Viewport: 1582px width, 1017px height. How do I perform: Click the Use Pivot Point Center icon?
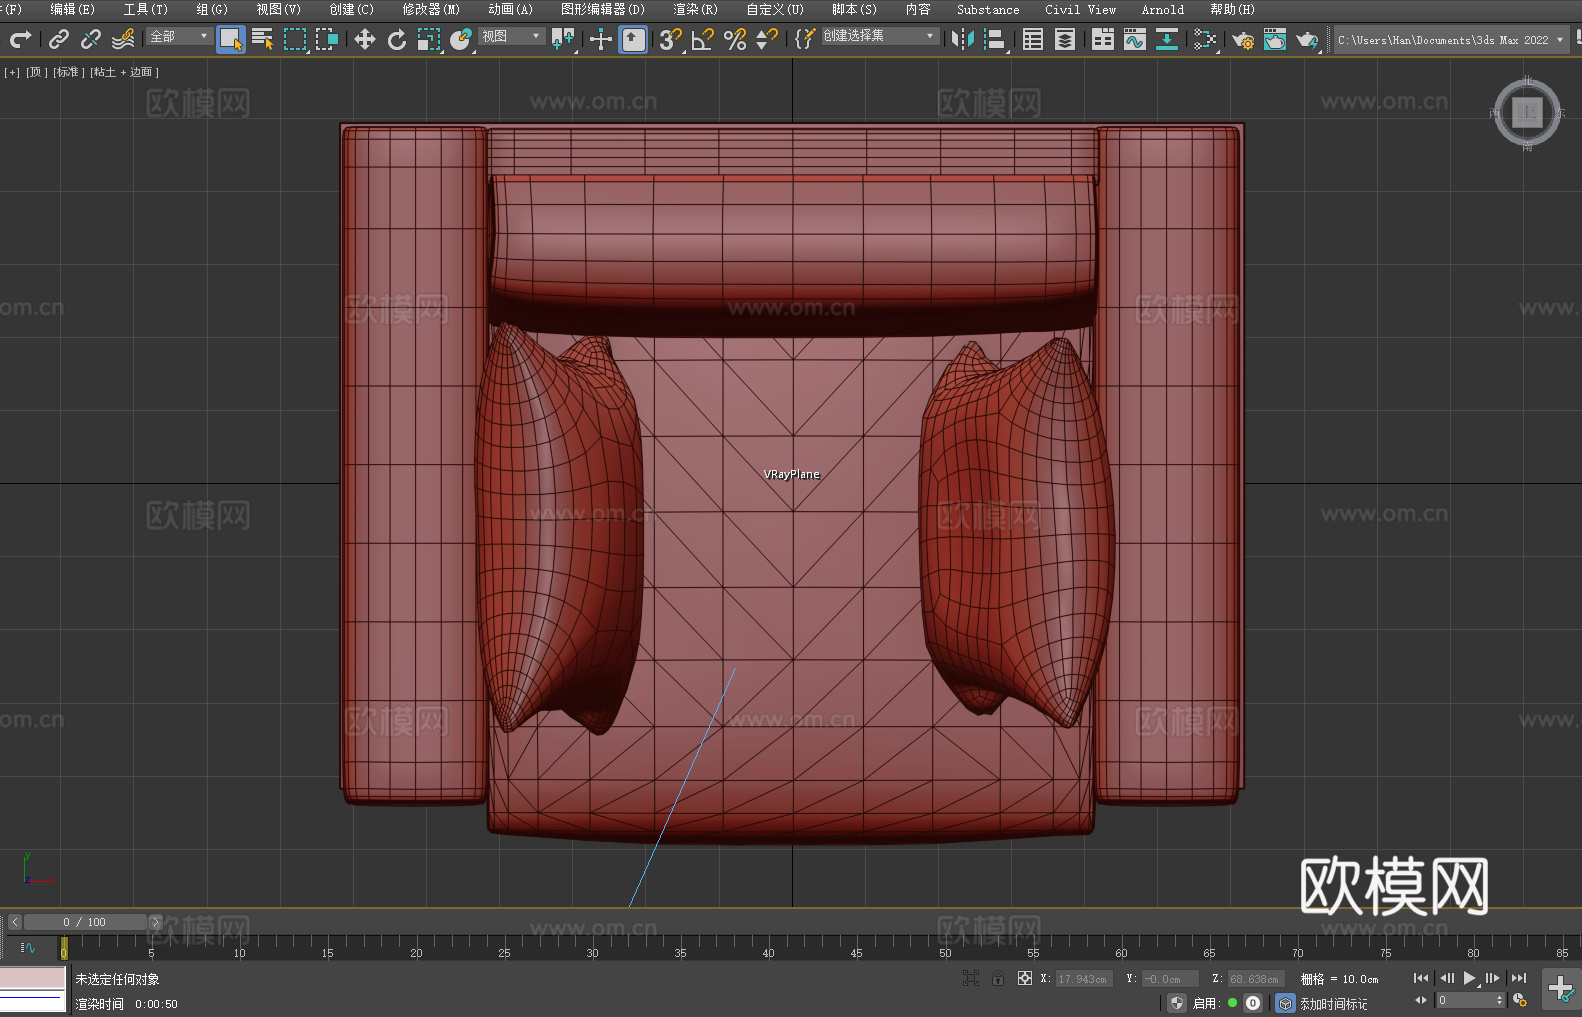563,39
